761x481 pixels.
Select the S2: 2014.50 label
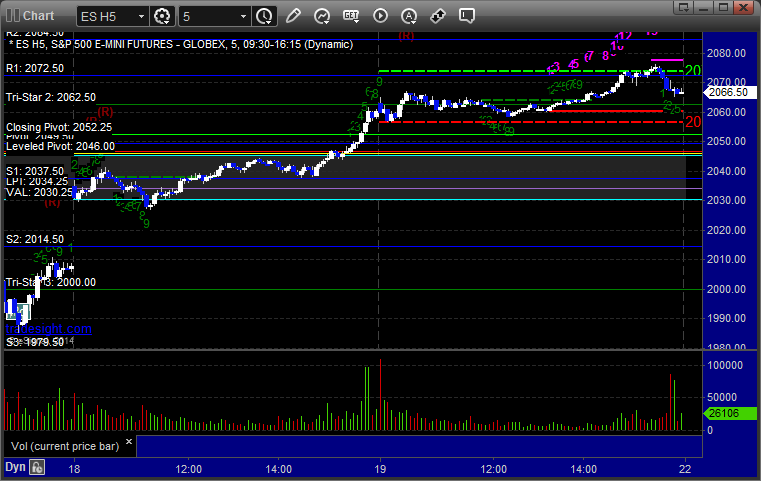click(35, 239)
